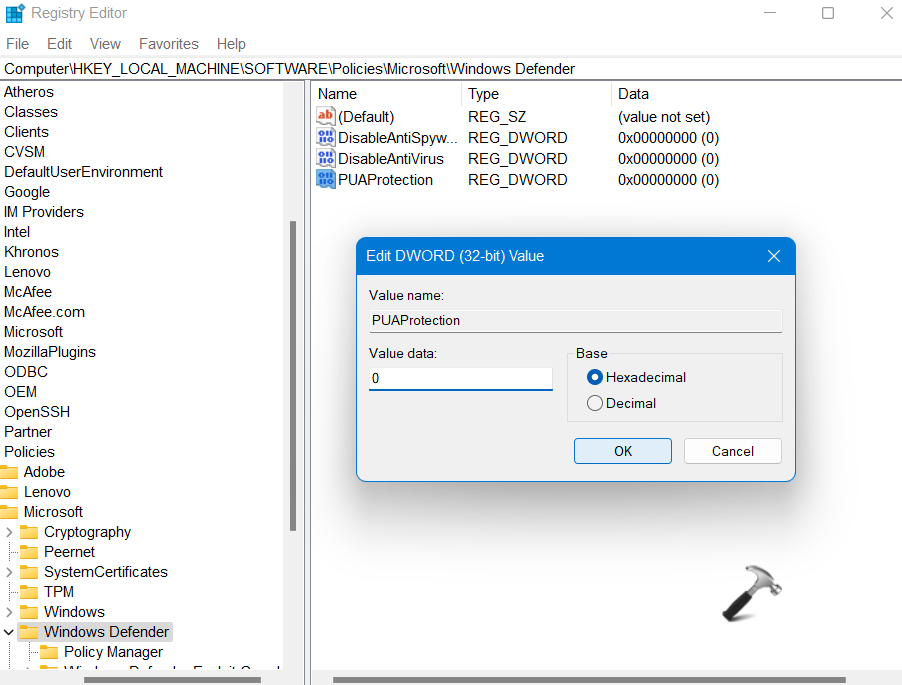Click the Windows folder icon
The height and width of the screenshot is (685, 902).
tap(29, 612)
